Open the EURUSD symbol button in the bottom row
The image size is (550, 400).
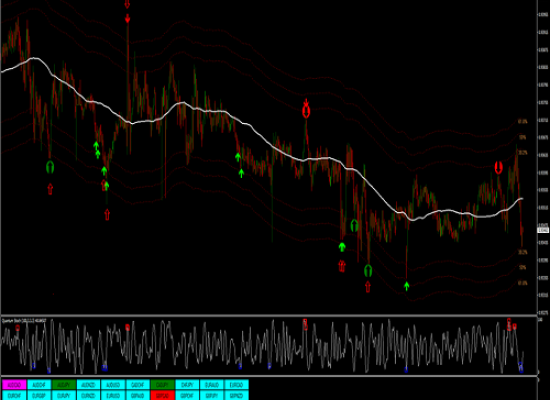[x=113, y=395]
